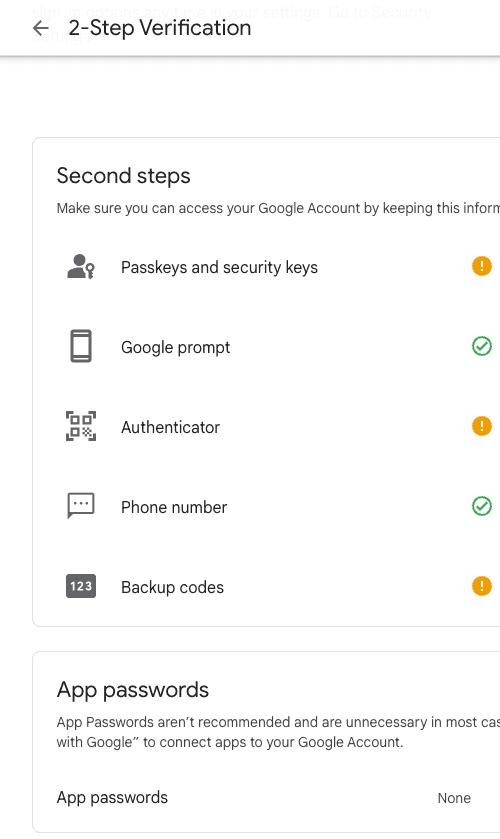Viewport: 500px width, 839px height.
Task: Click the None value for App passwords
Action: tap(454, 798)
